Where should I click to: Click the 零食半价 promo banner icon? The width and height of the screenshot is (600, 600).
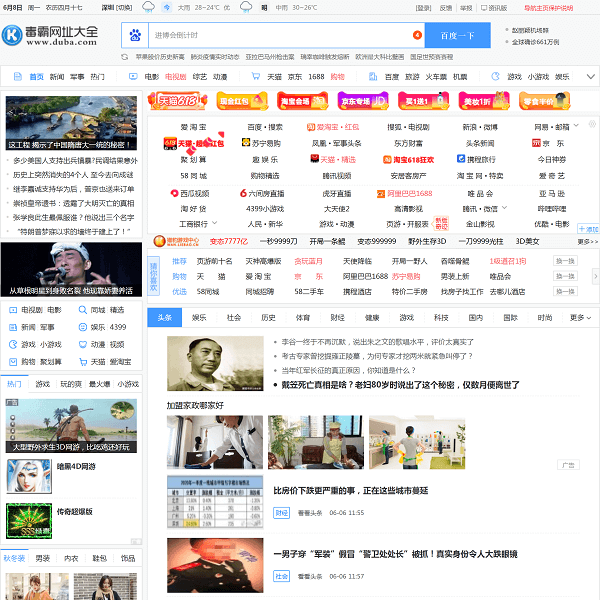pyautogui.click(x=545, y=101)
